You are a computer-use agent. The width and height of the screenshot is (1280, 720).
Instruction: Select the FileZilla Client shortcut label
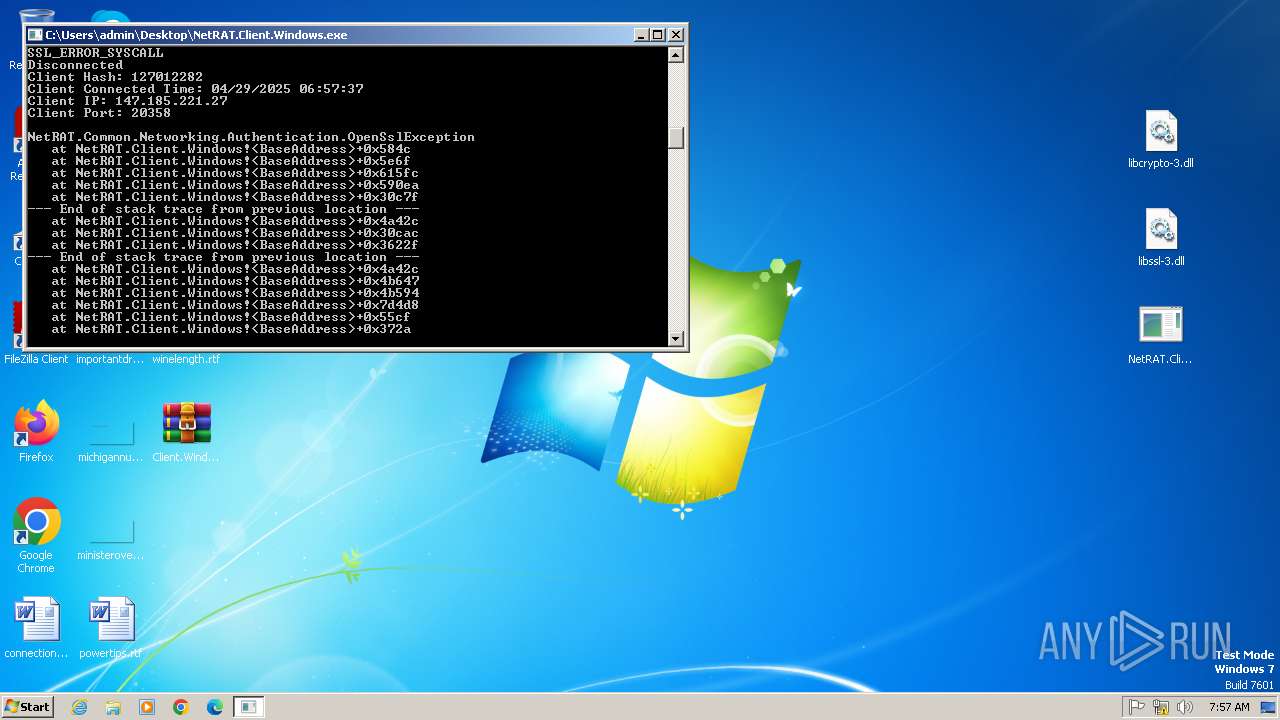[36, 359]
